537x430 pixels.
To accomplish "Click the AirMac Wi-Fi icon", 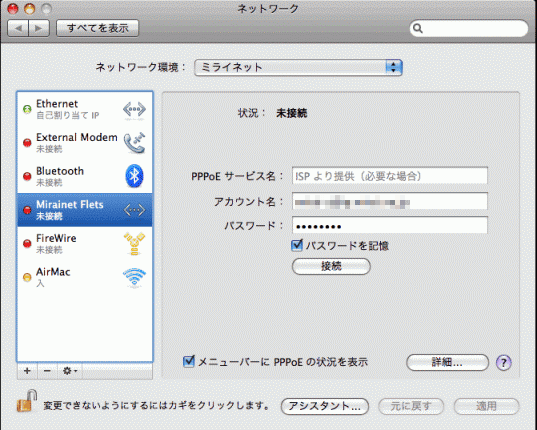I will 134,277.
